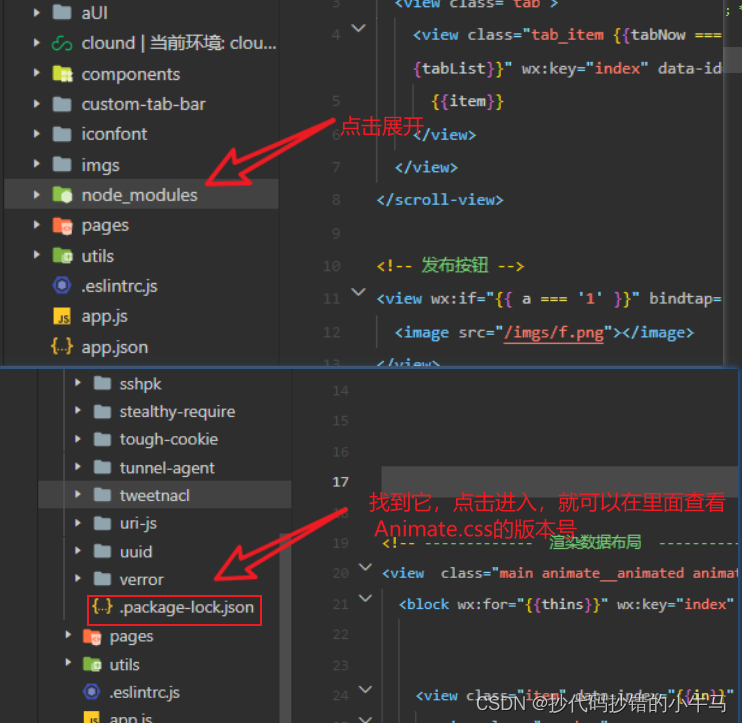Select the tunnel-agent folder name
Image resolution: width=742 pixels, height=723 pixels.
point(167,468)
